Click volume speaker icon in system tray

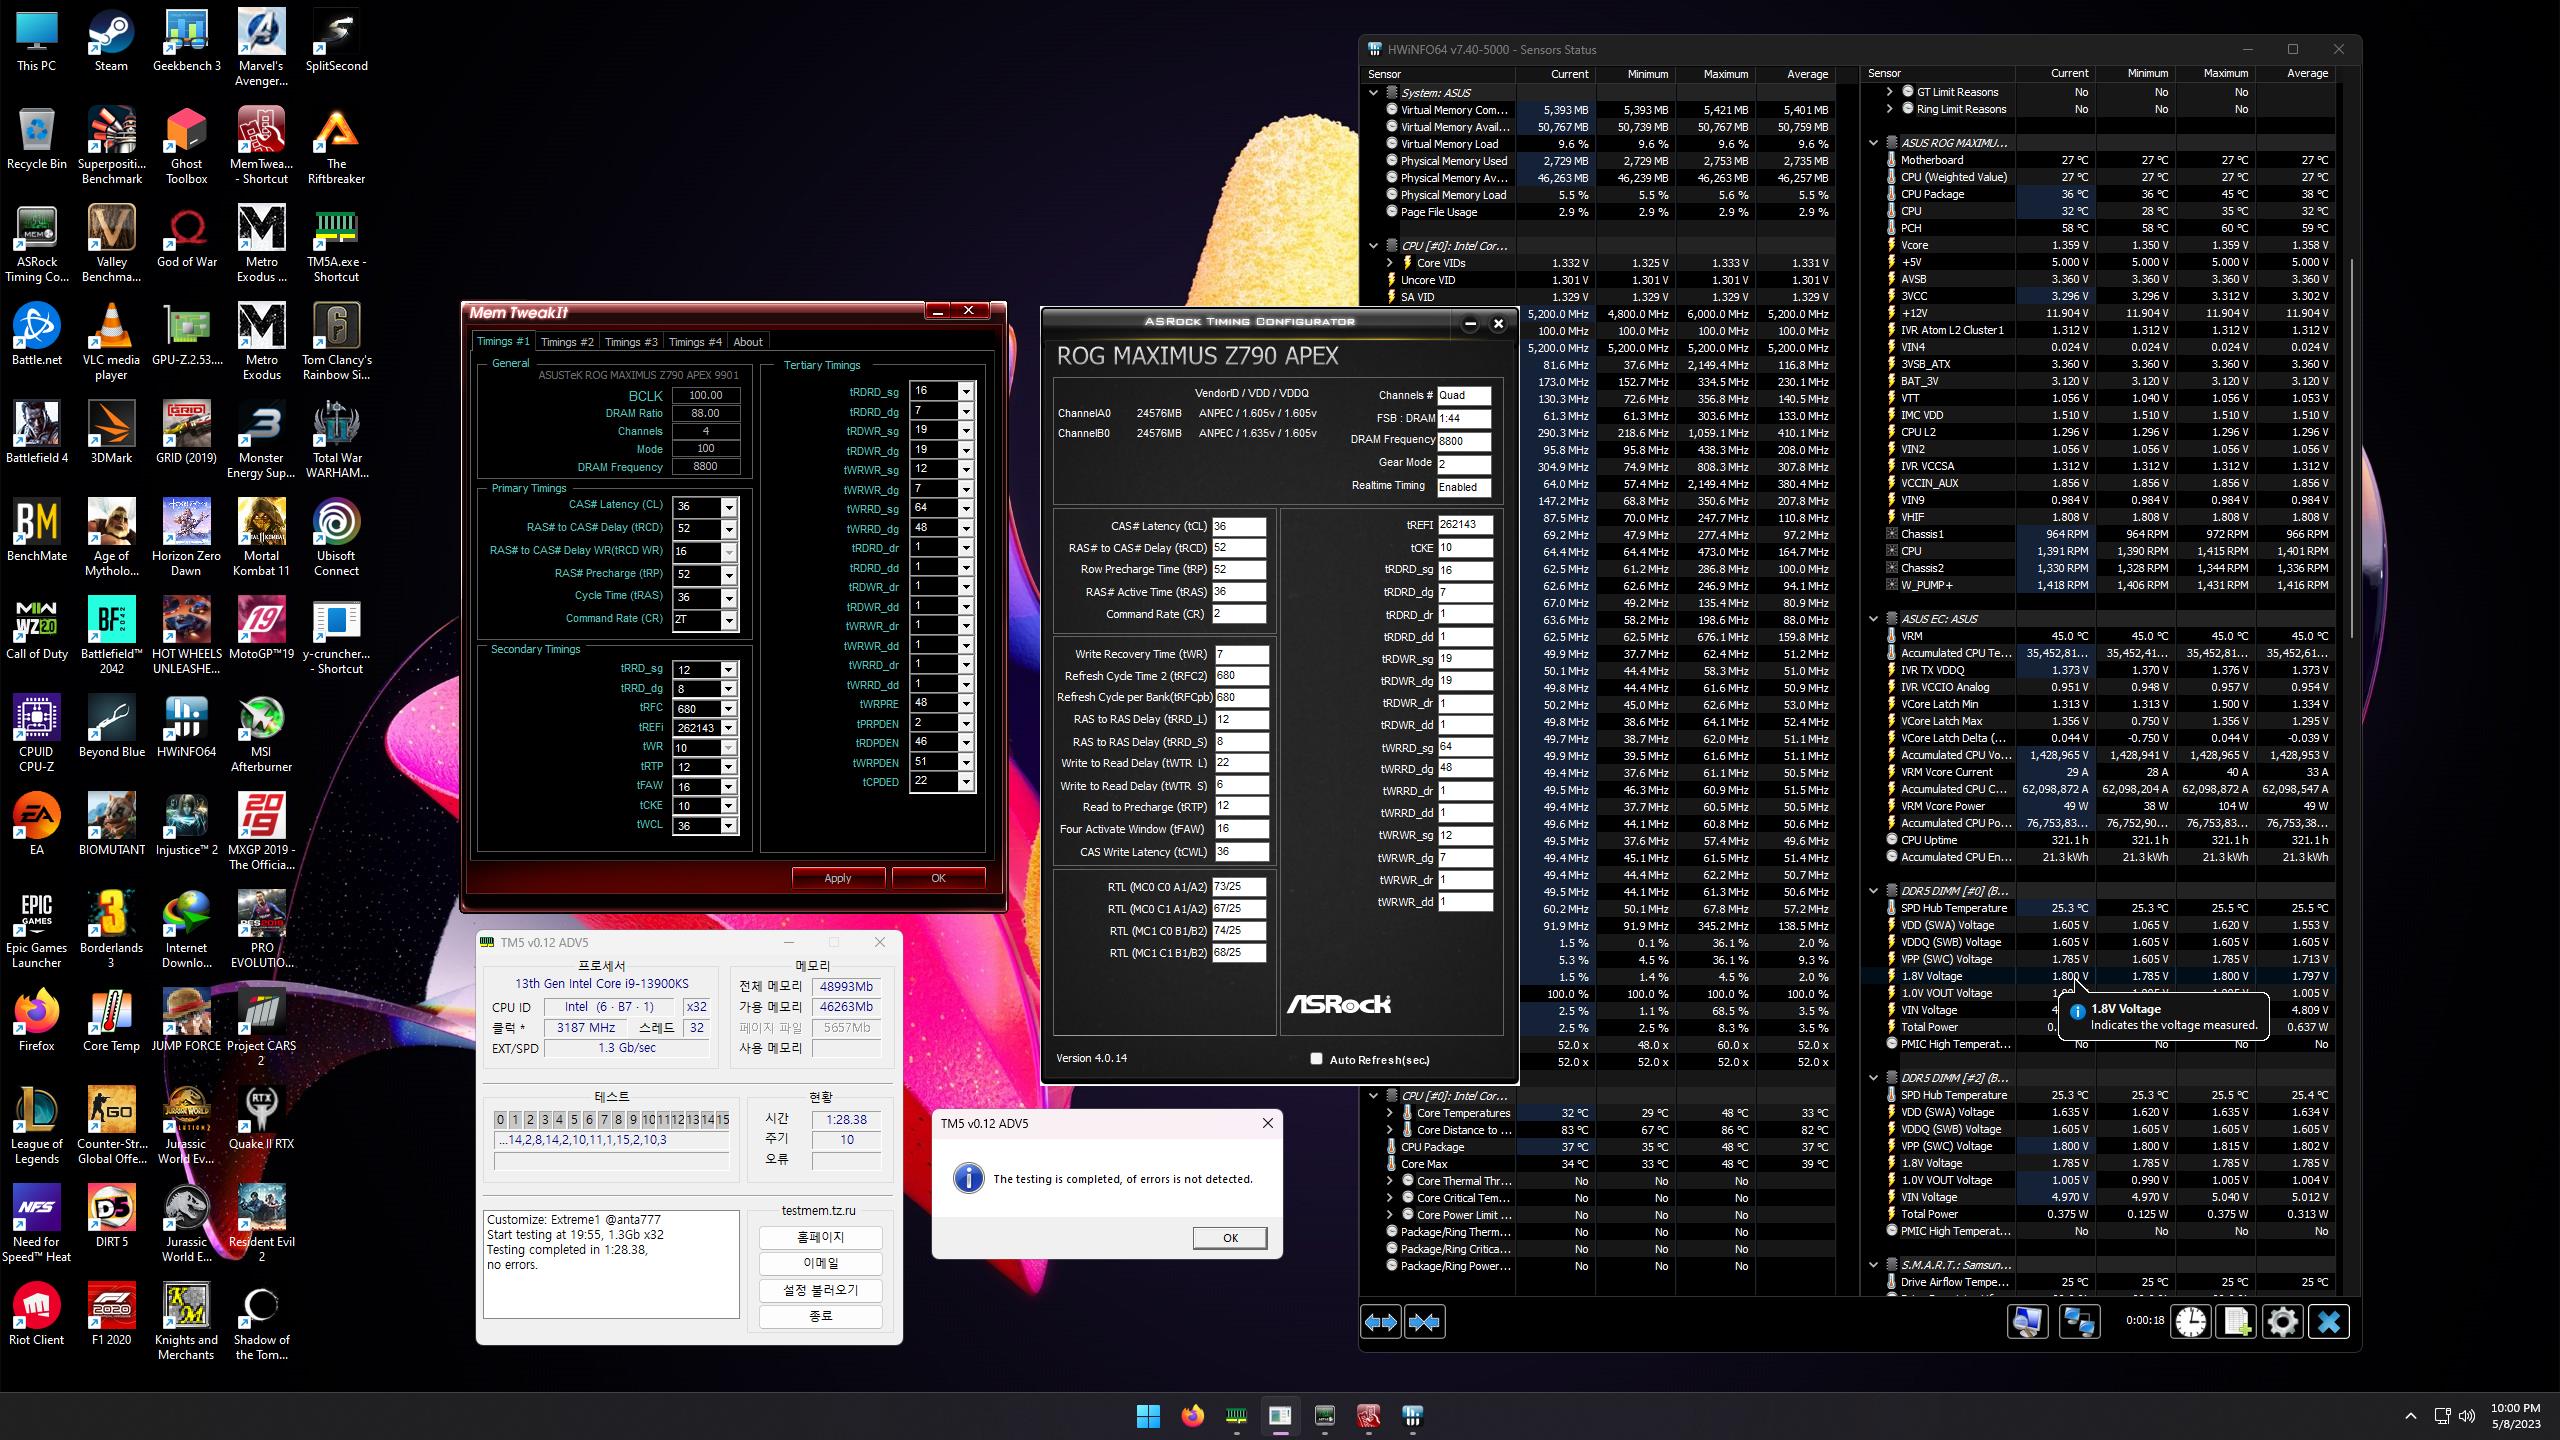[2467, 1415]
